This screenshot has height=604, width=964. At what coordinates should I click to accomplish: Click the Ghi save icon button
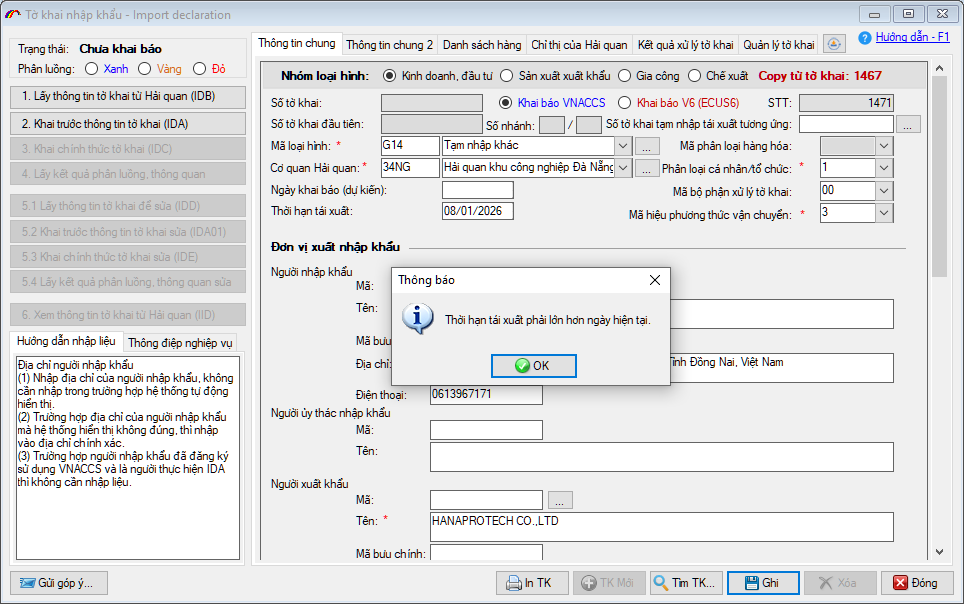(x=762, y=583)
